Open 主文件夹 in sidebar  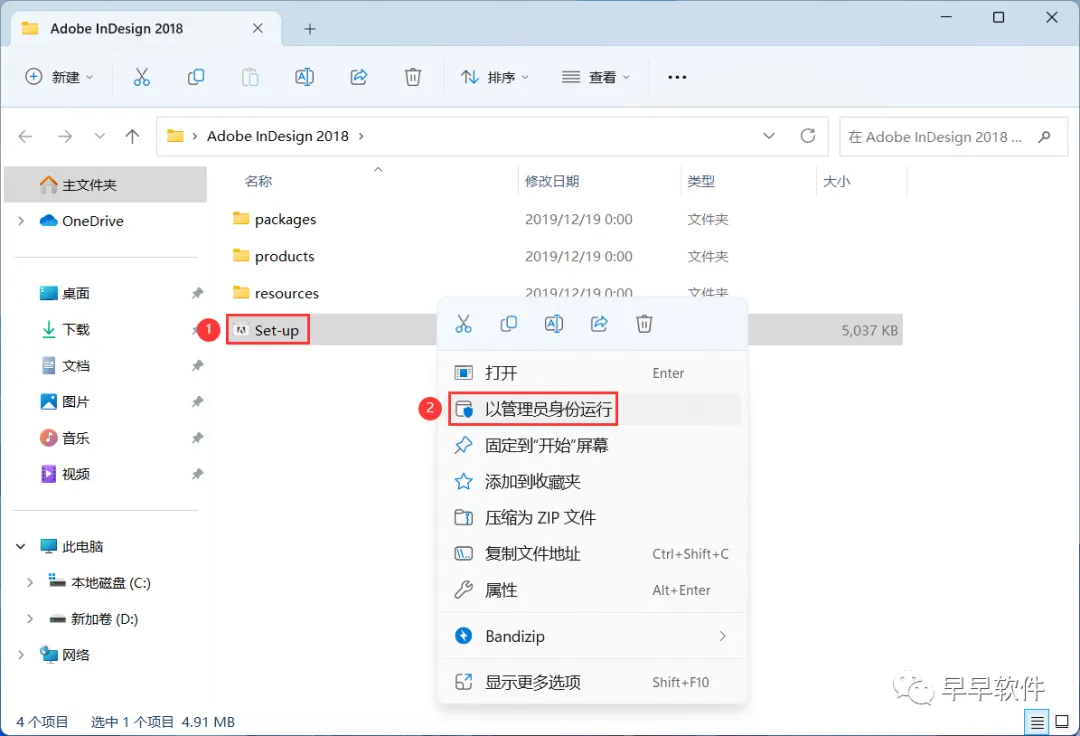point(105,185)
